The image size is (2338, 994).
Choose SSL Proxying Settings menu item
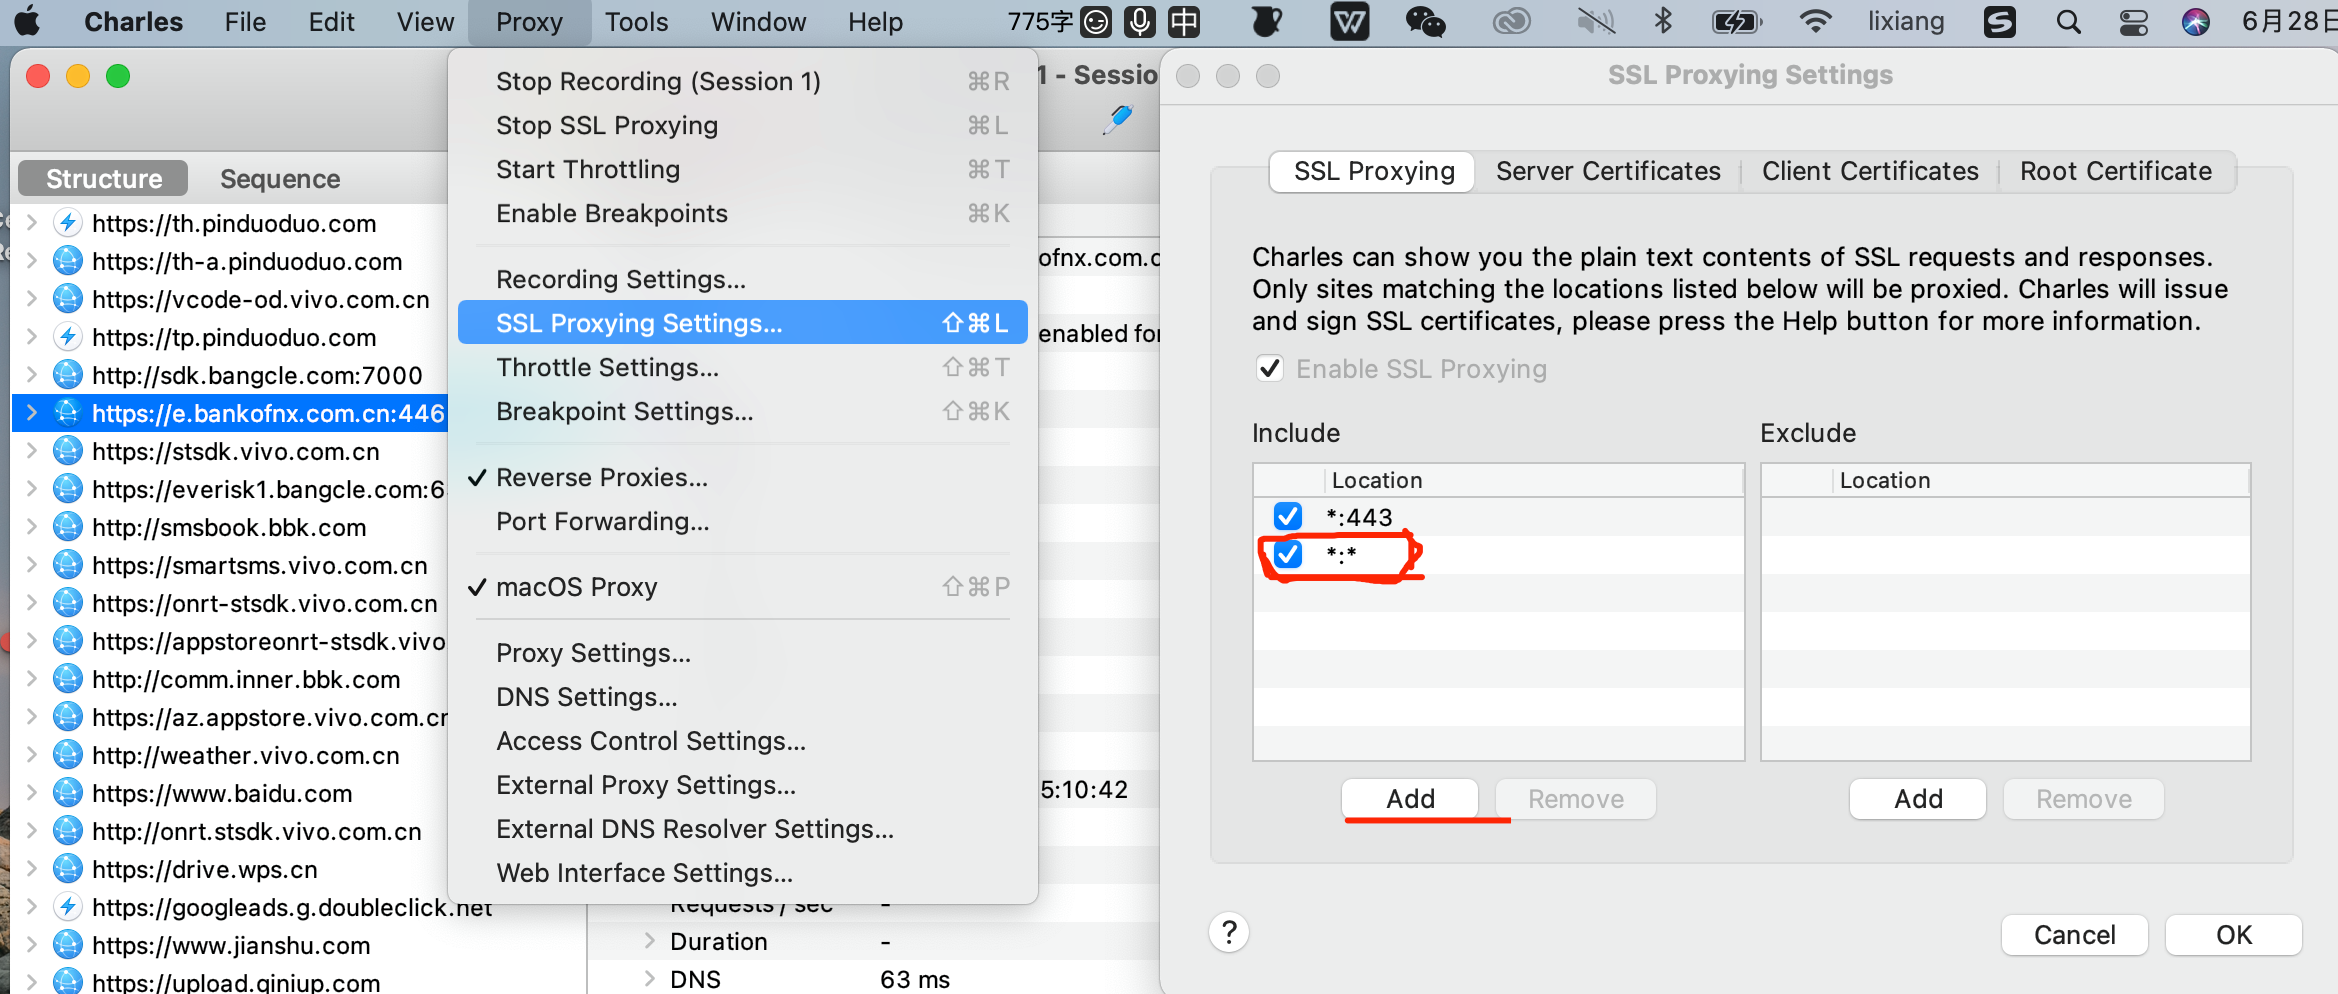743,323
